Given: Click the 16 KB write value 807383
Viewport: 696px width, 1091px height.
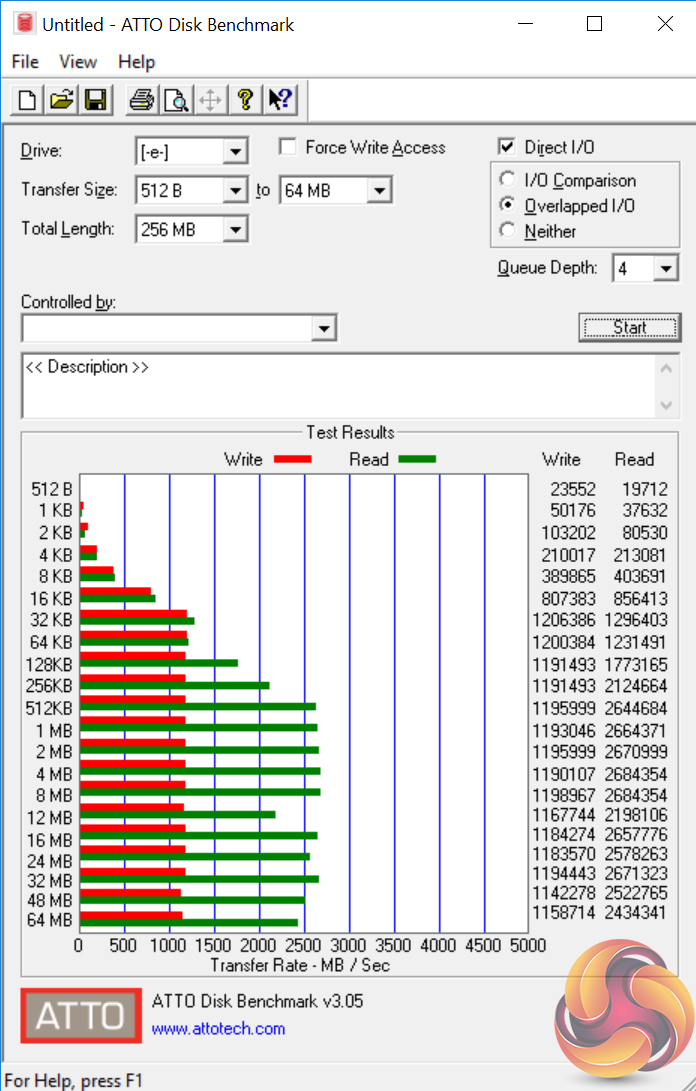Looking at the screenshot, I should coord(569,598).
